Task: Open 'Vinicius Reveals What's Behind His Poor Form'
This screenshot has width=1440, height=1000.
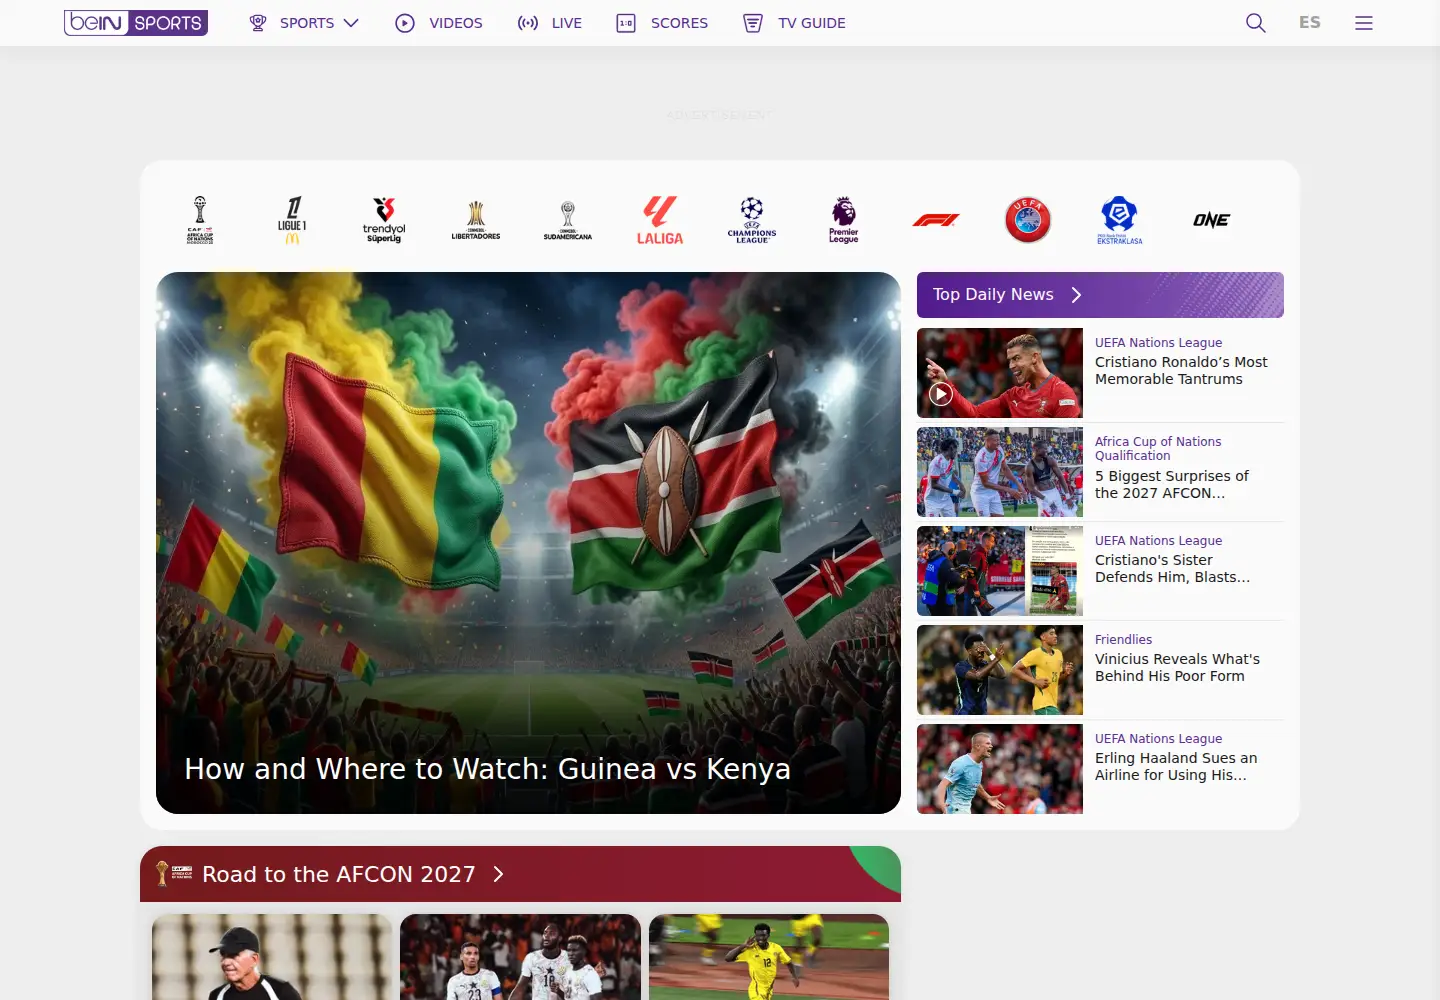Action: pyautogui.click(x=1177, y=667)
